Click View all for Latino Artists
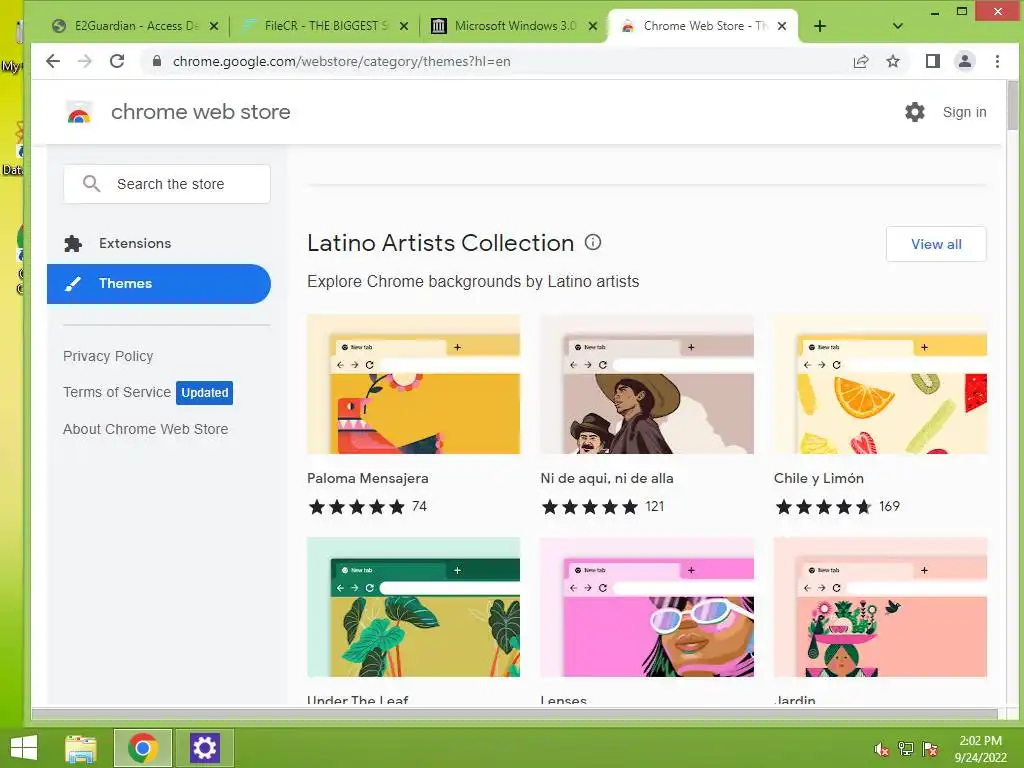Screen dimensions: 1024x768 point(936,244)
